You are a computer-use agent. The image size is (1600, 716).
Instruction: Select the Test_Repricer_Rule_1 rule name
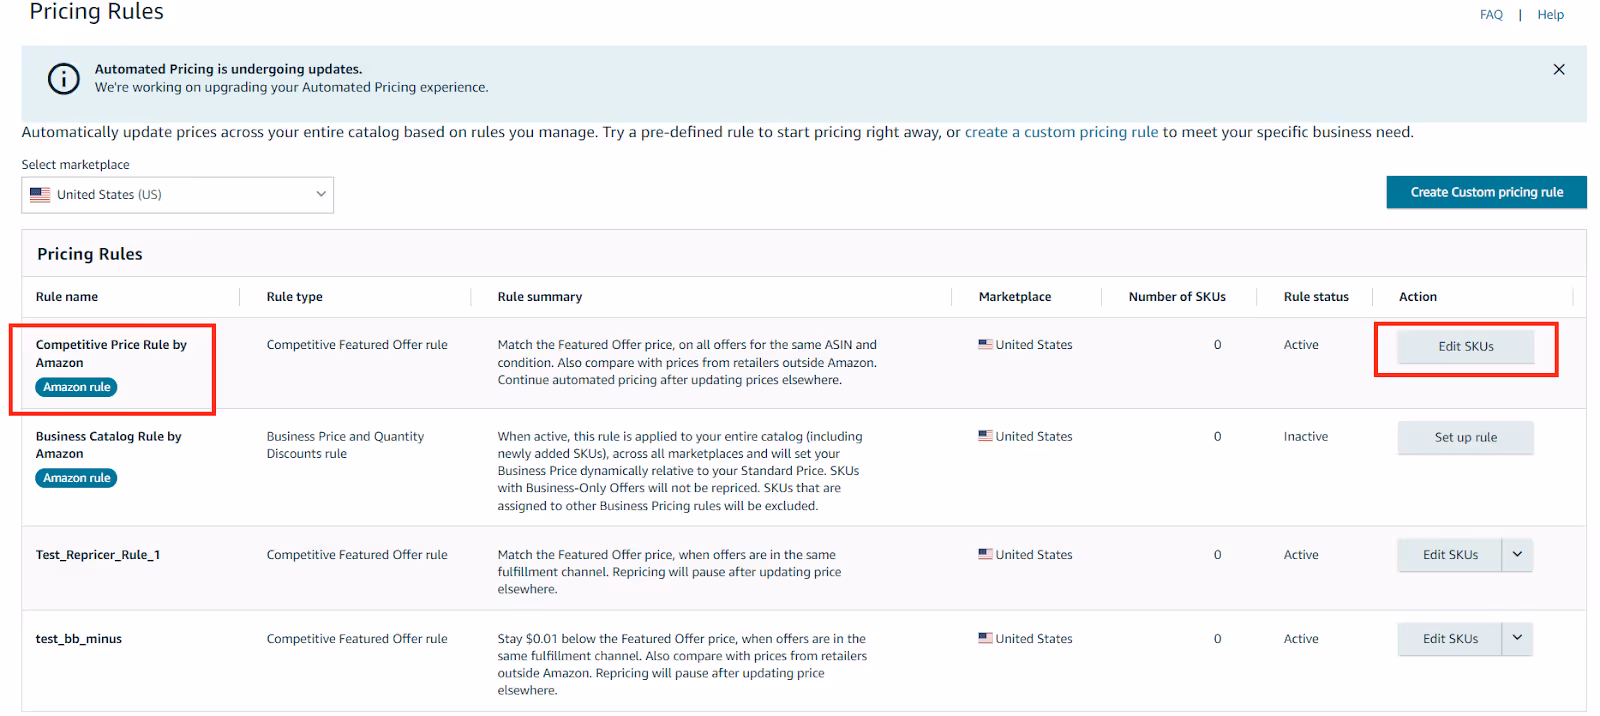click(x=98, y=555)
